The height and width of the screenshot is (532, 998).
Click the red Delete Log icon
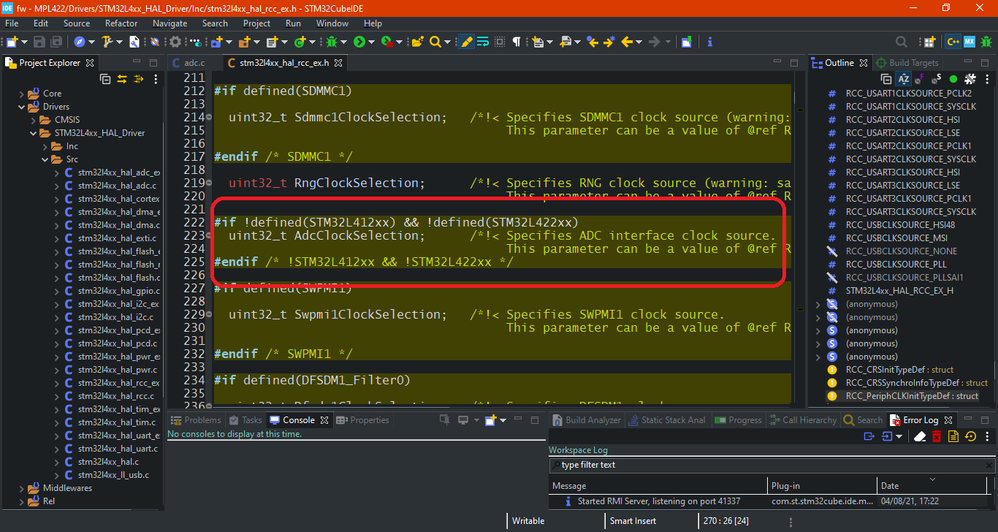point(937,437)
